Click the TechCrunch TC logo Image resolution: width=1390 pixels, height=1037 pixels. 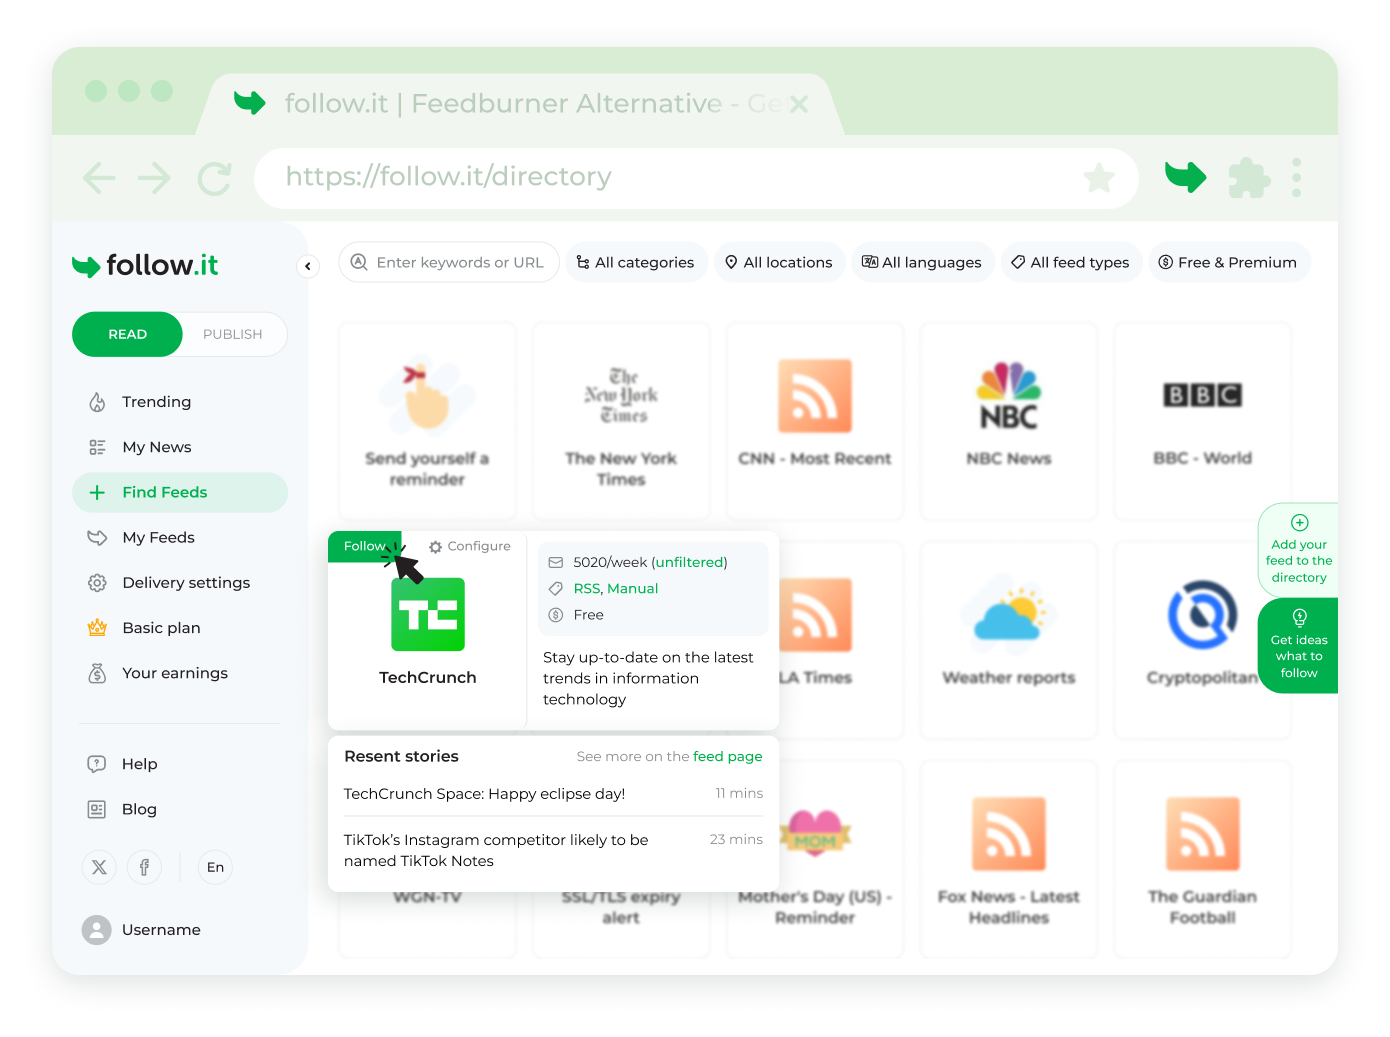click(428, 614)
